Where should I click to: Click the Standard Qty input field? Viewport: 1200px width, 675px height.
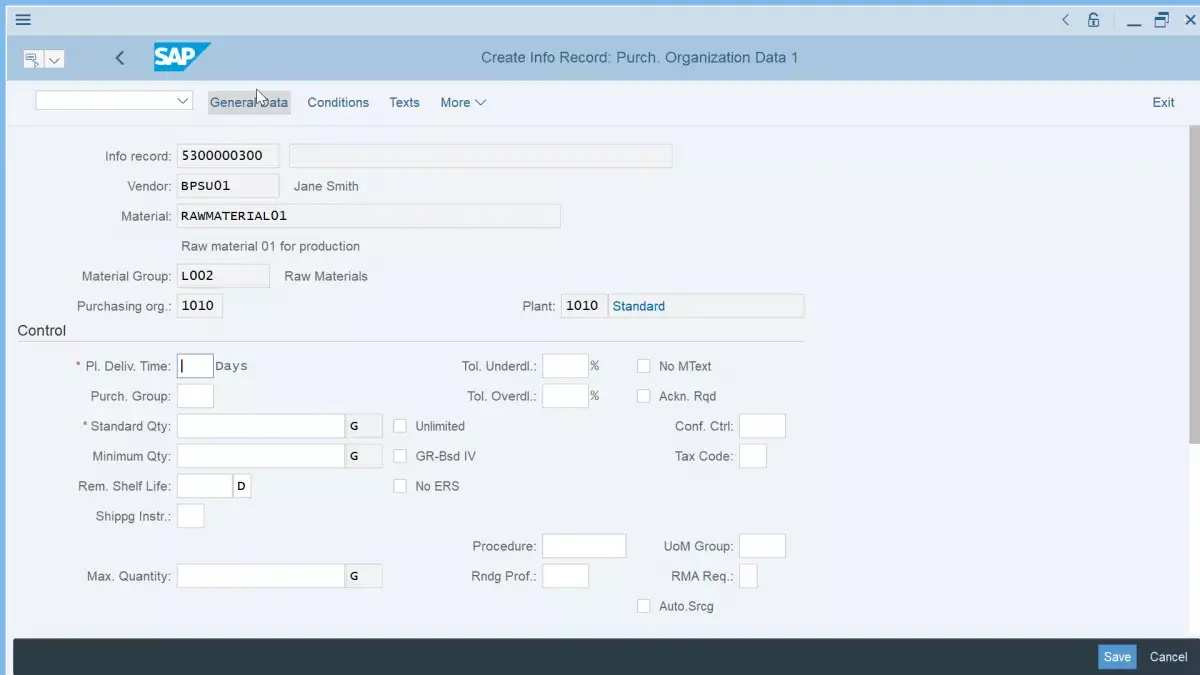point(260,426)
